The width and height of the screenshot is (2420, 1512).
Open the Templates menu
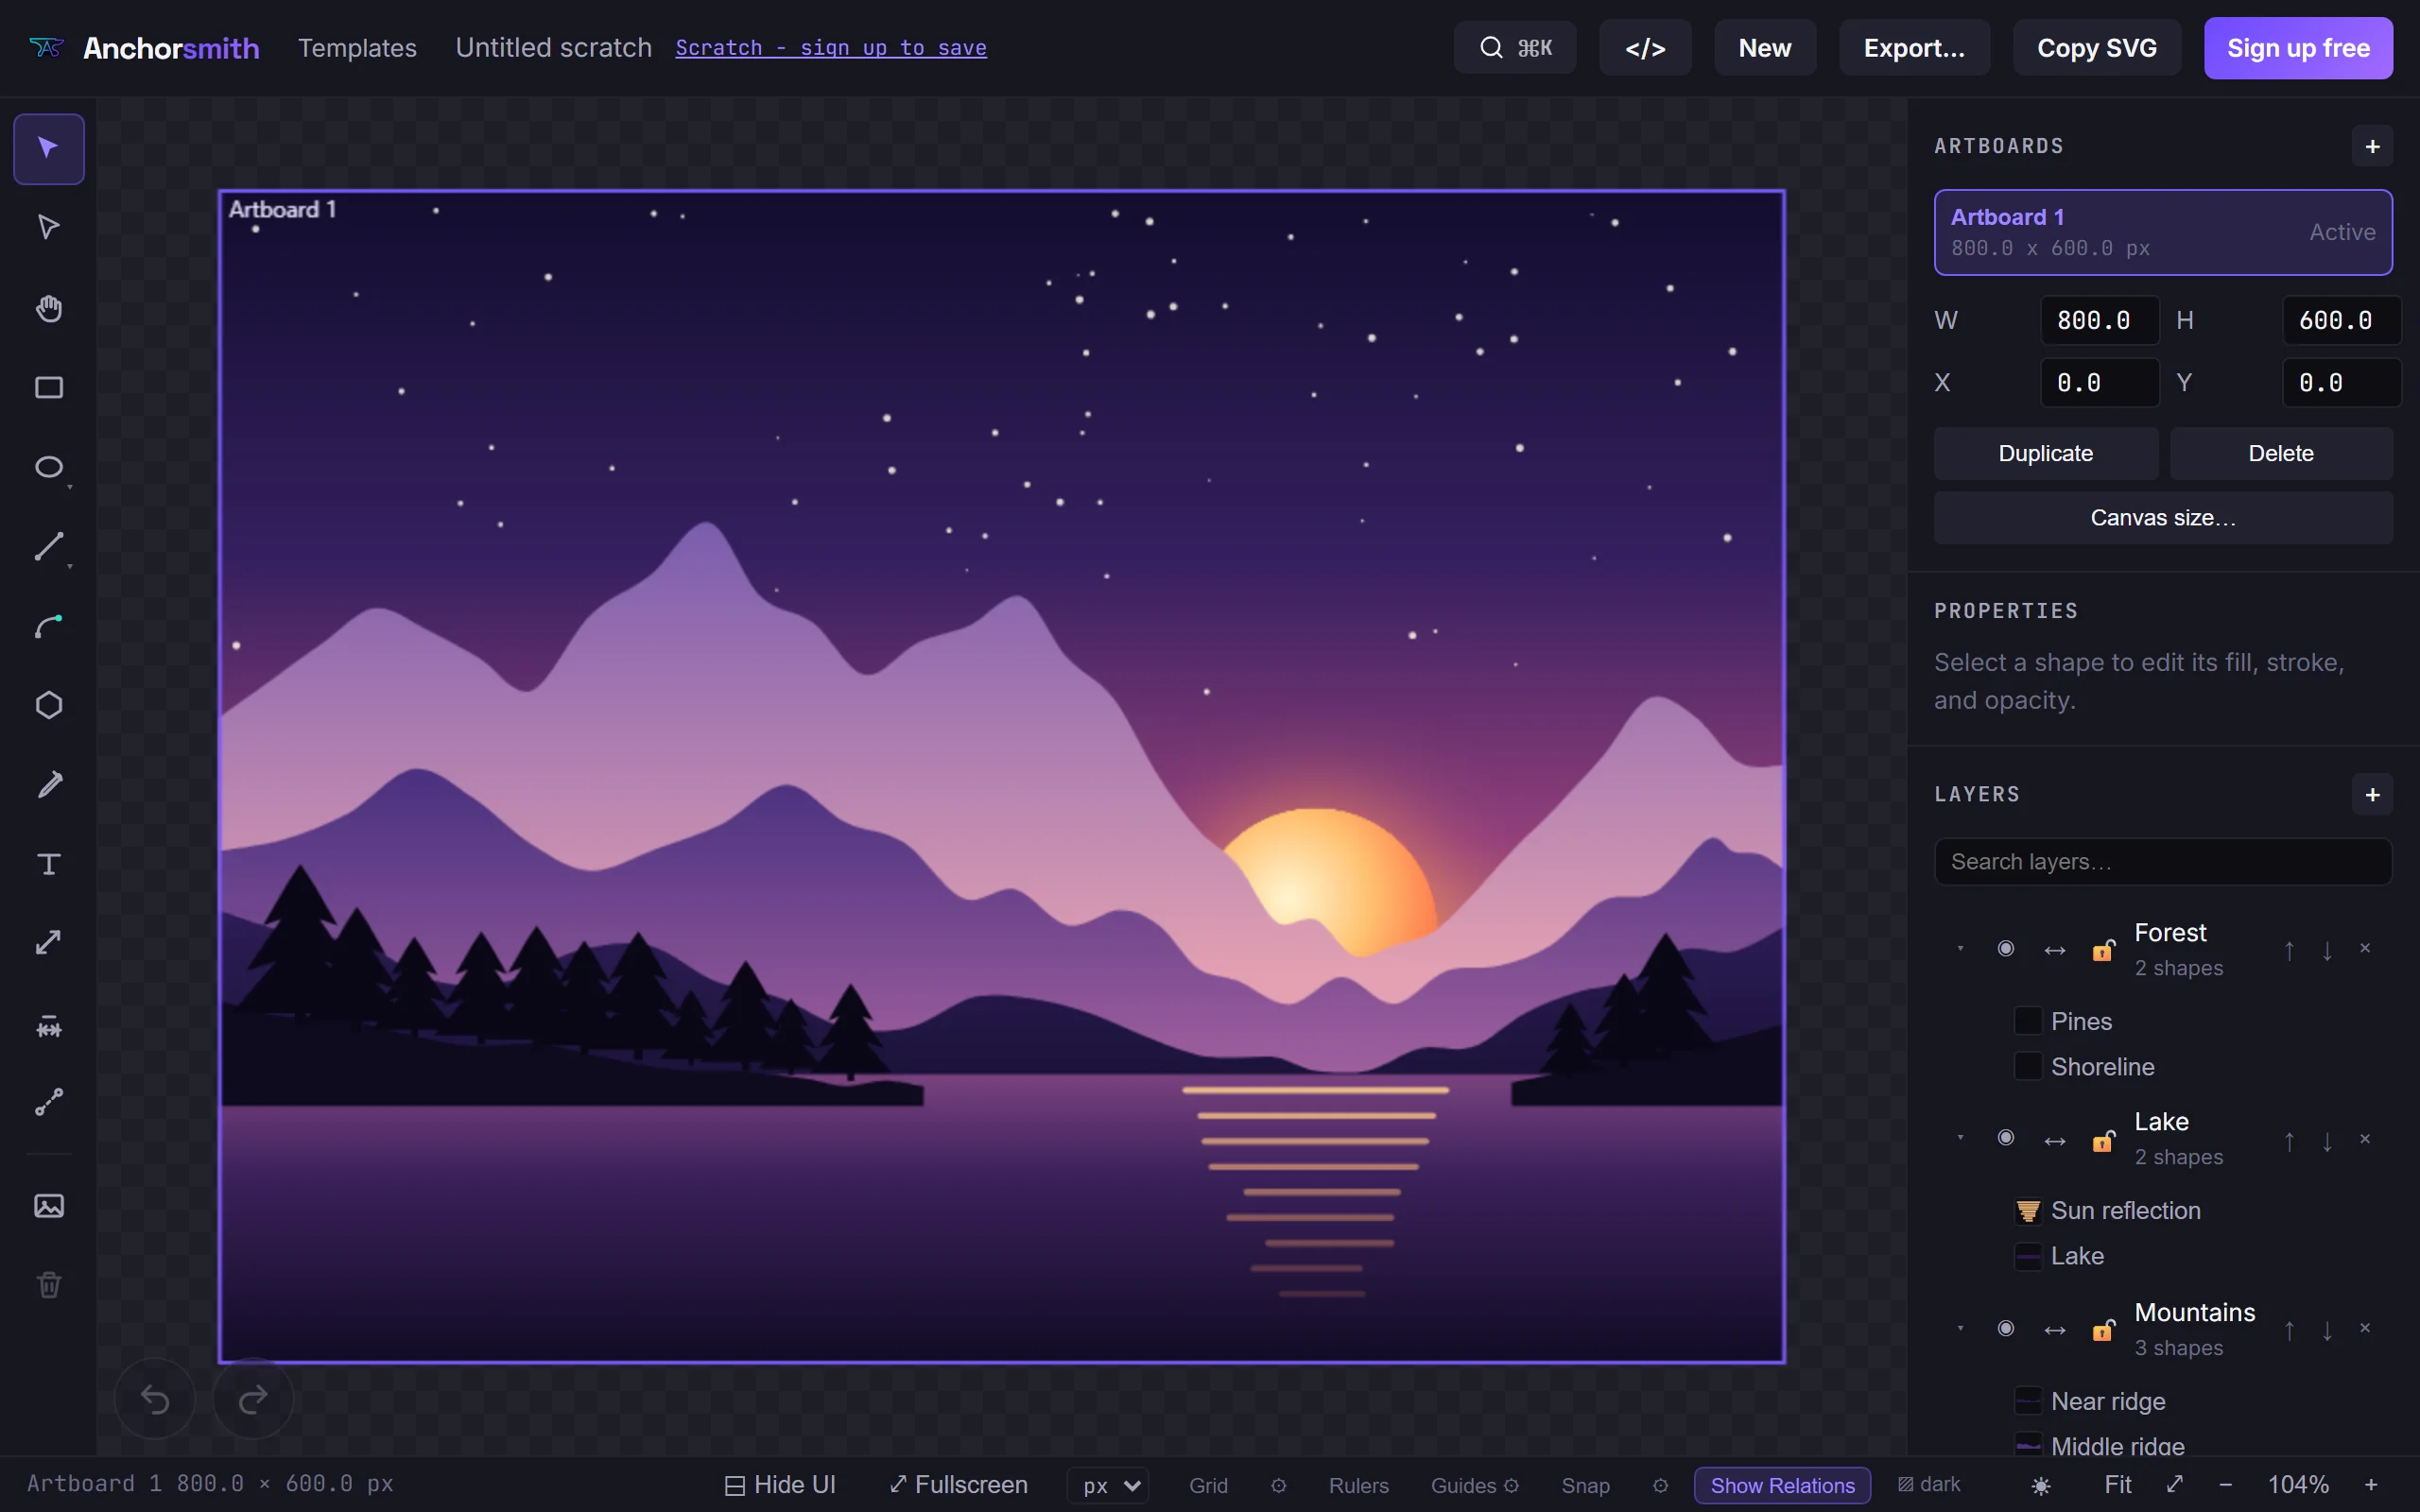(357, 48)
